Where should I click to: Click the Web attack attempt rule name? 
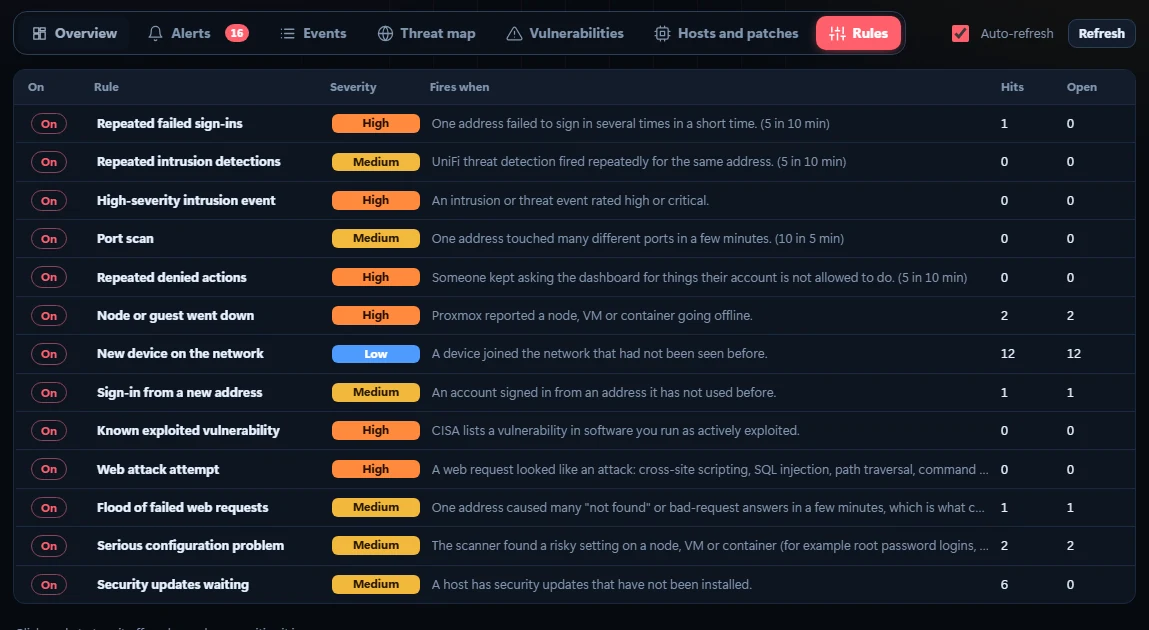tap(158, 470)
